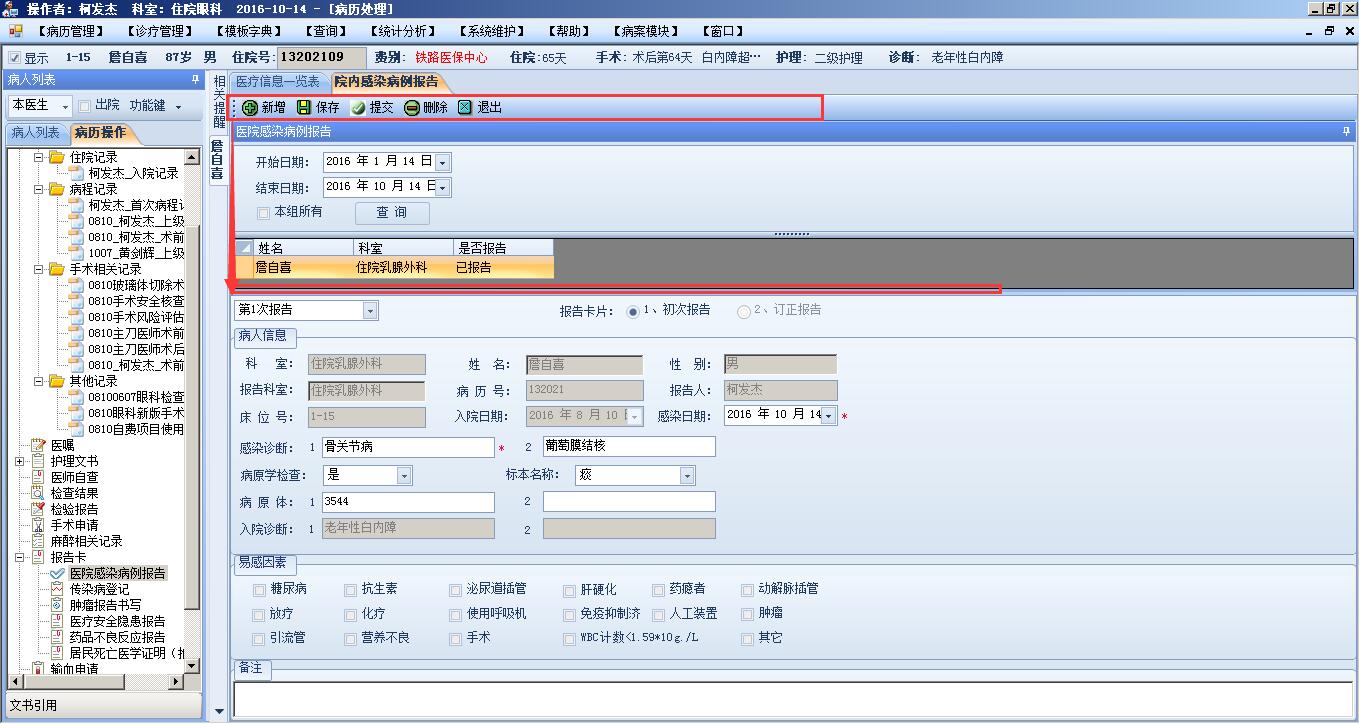Open 文书引用 panel at bottom
This screenshot has height=724, width=1359.
[105, 705]
